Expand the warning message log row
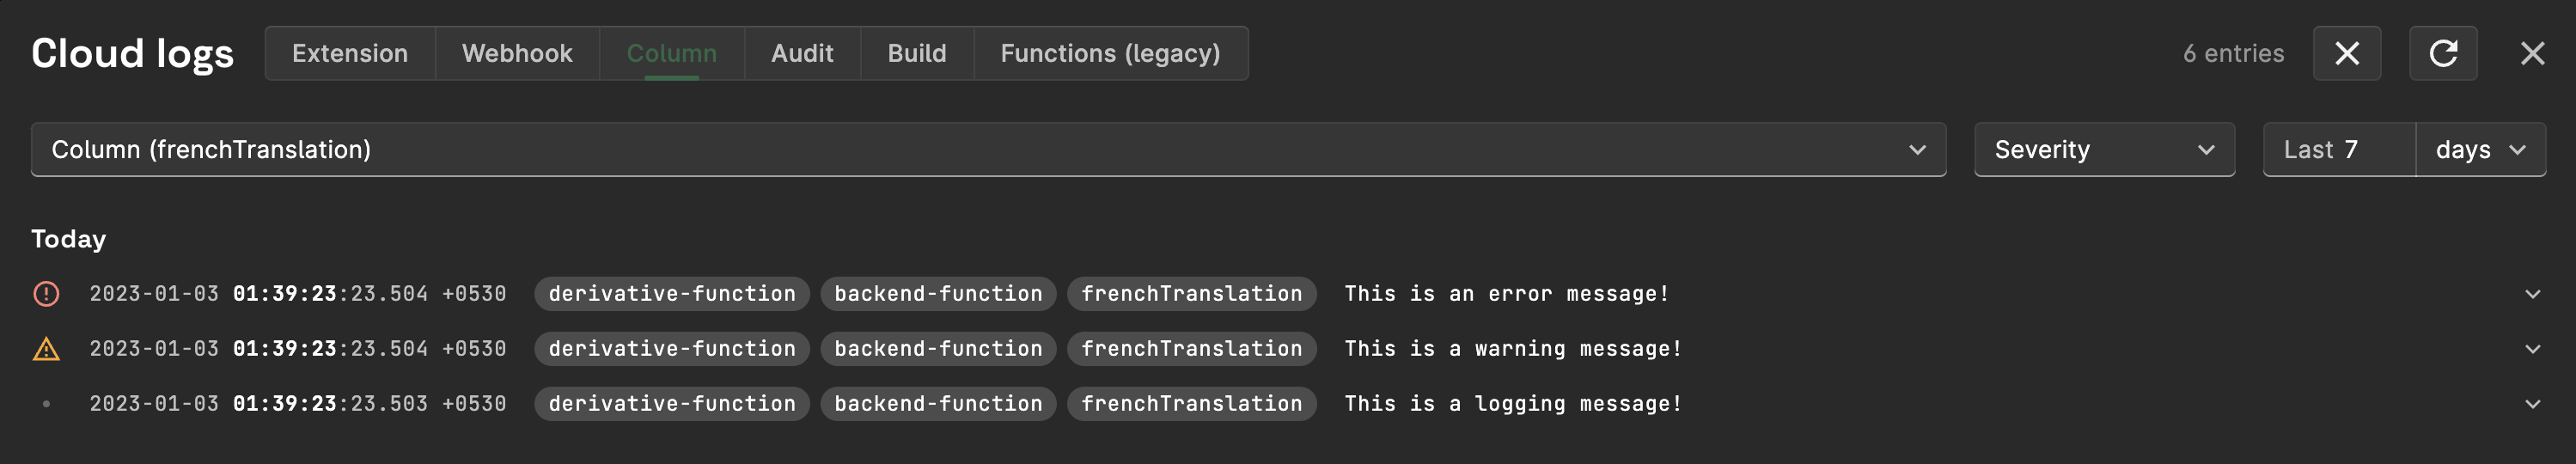This screenshot has width=2576, height=464. click(2532, 349)
